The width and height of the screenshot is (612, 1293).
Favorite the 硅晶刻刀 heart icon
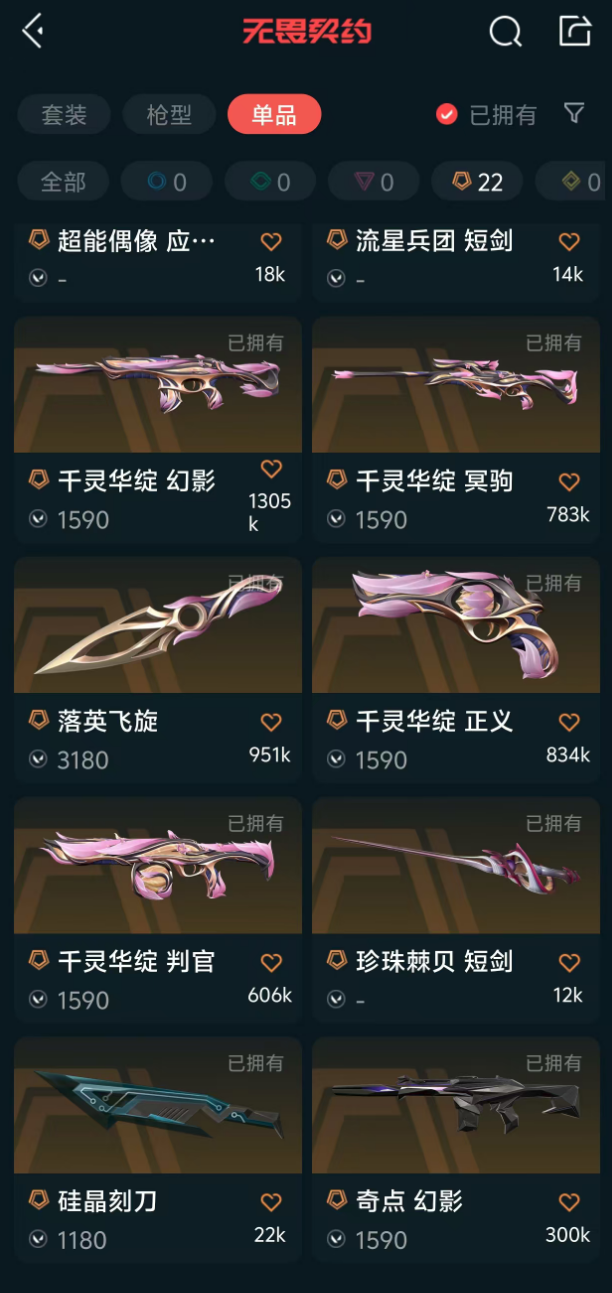click(271, 1202)
